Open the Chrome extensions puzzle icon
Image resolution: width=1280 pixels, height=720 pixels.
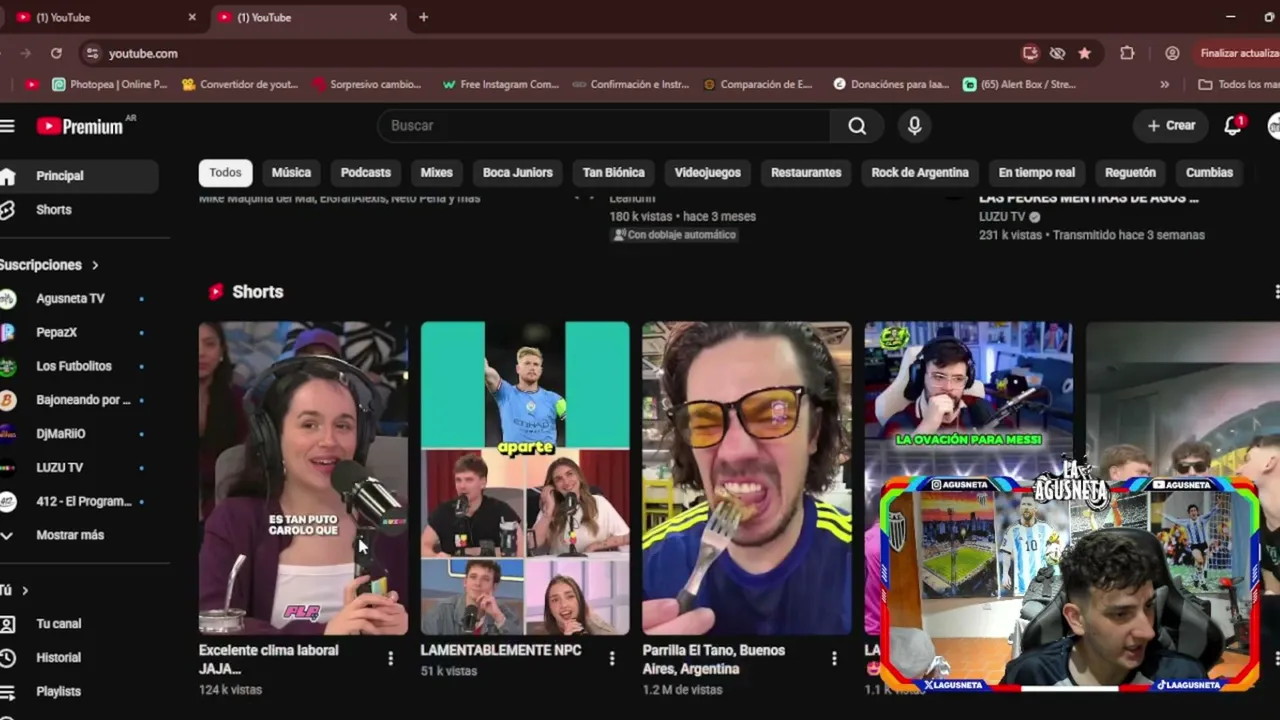(1127, 53)
